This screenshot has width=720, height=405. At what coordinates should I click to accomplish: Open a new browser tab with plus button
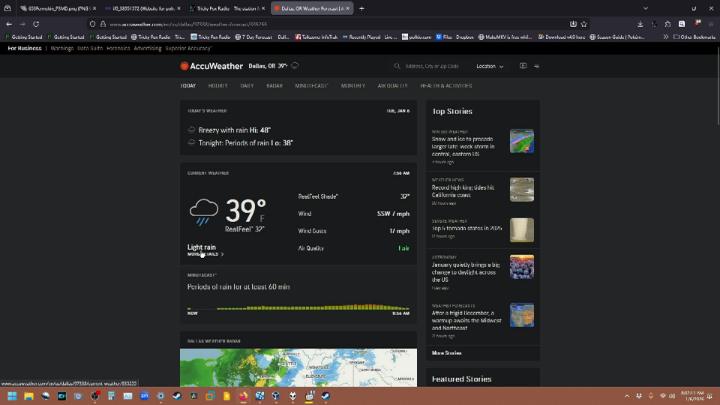[361, 8]
